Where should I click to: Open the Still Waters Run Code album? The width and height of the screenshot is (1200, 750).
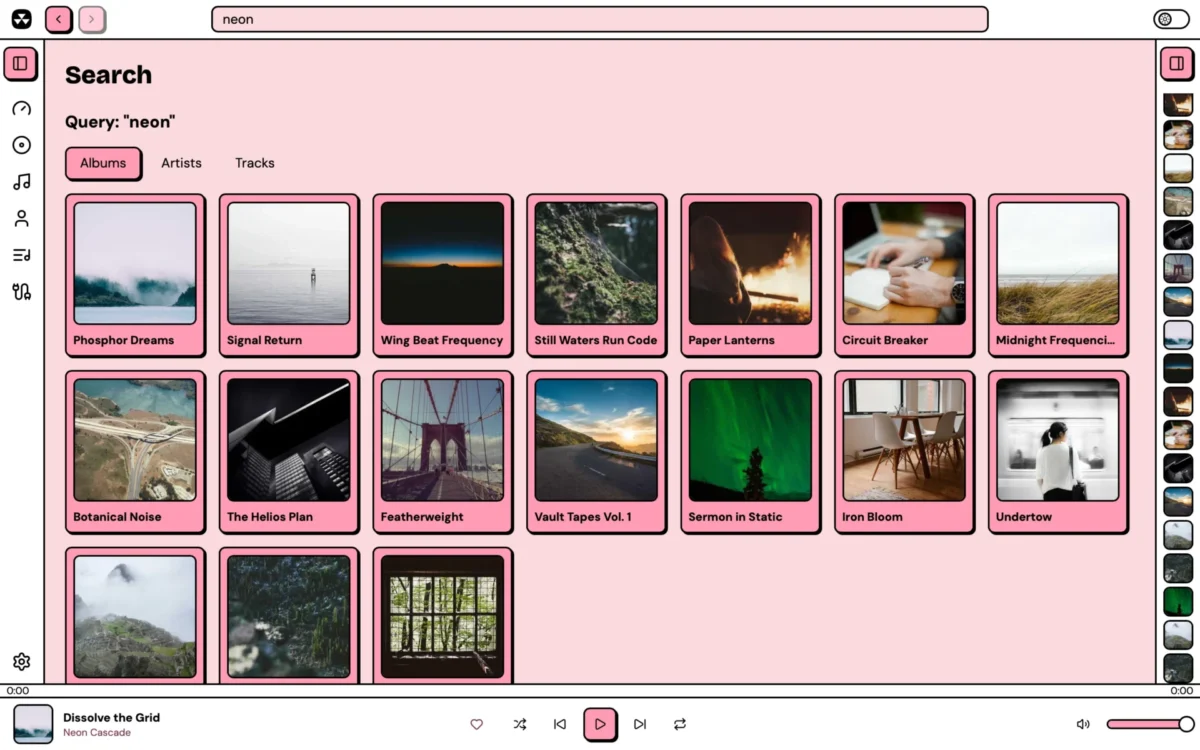tap(597, 275)
